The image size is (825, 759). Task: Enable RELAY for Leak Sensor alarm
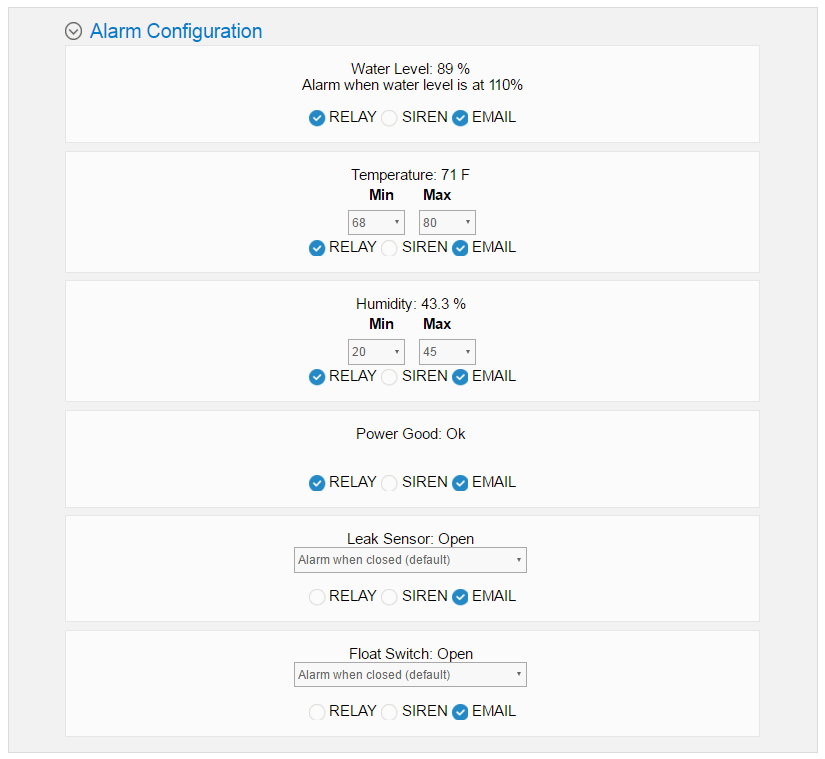point(317,597)
